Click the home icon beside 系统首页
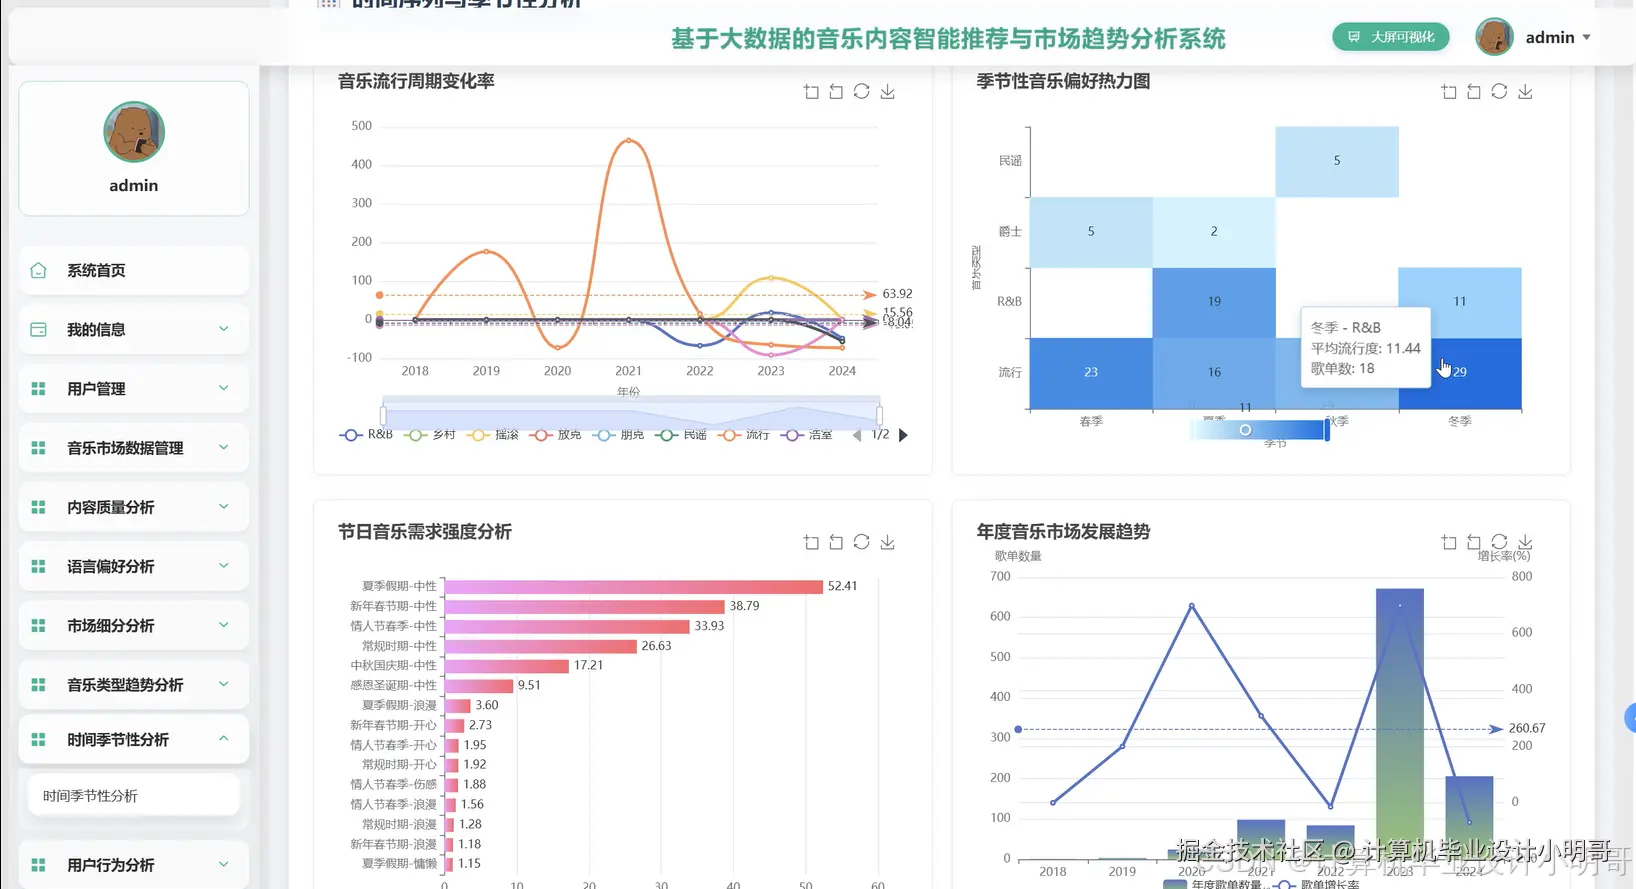 [x=38, y=270]
